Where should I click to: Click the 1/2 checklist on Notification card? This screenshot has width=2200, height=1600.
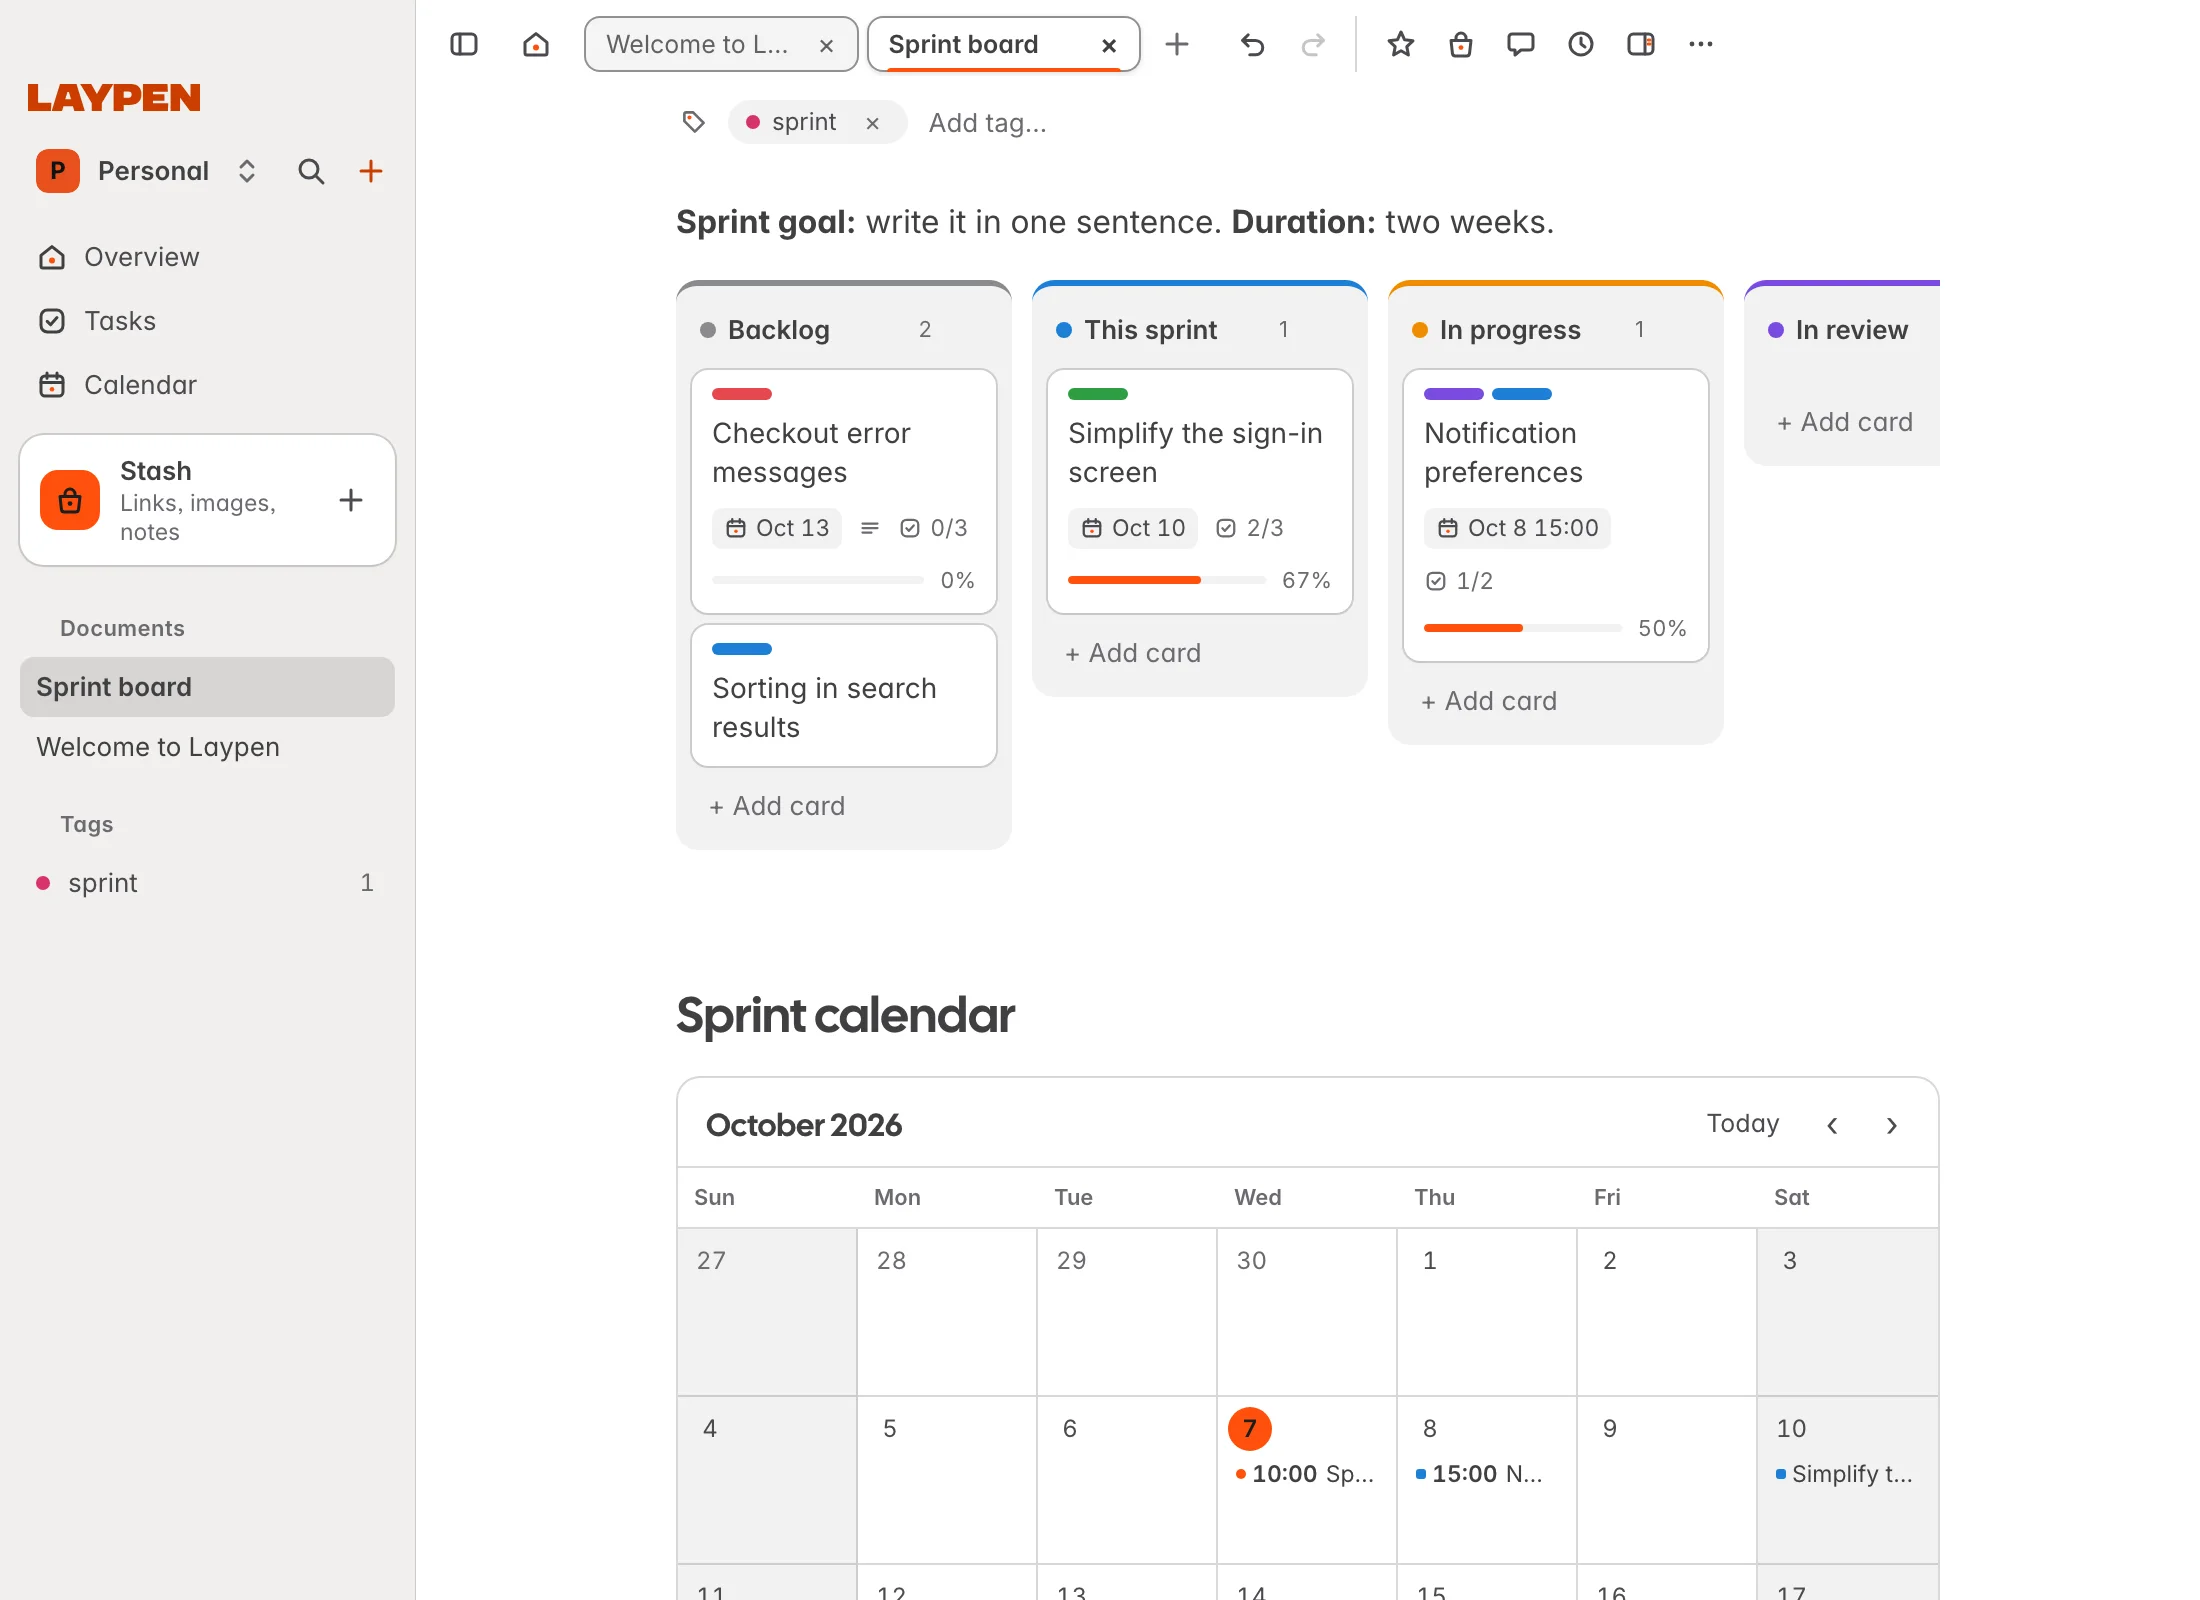click(1460, 581)
